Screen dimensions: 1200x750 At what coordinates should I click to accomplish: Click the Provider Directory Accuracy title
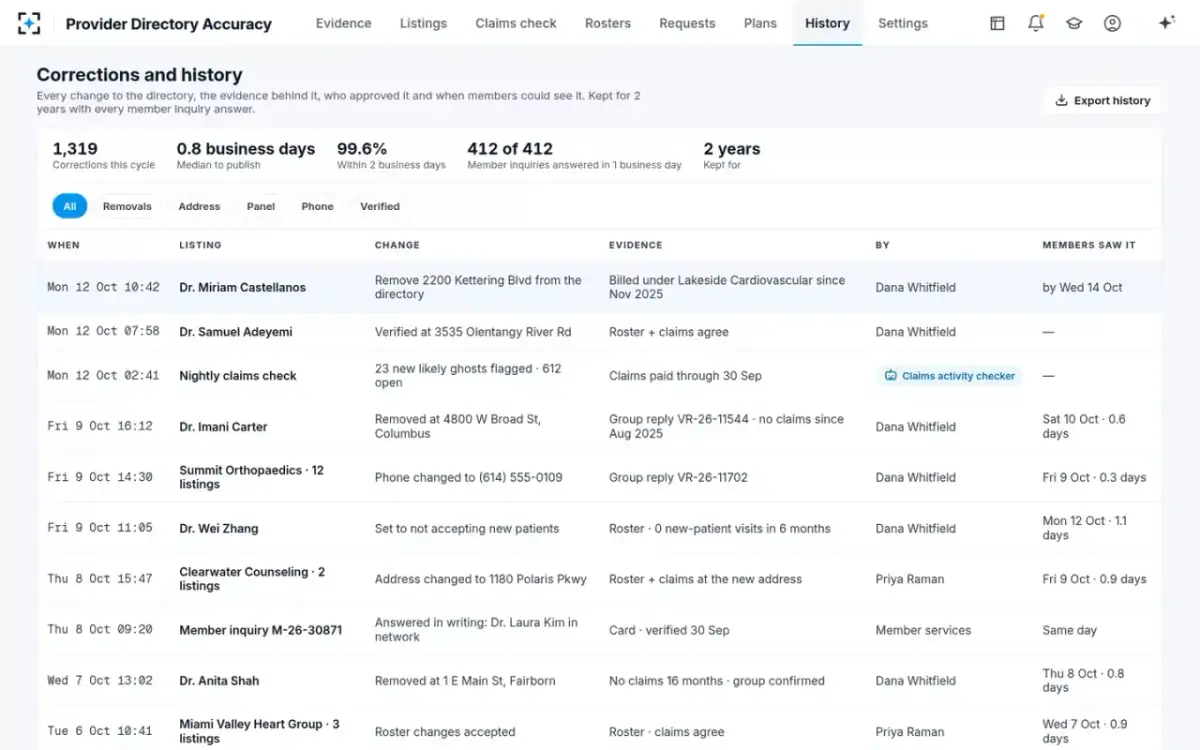tap(168, 24)
